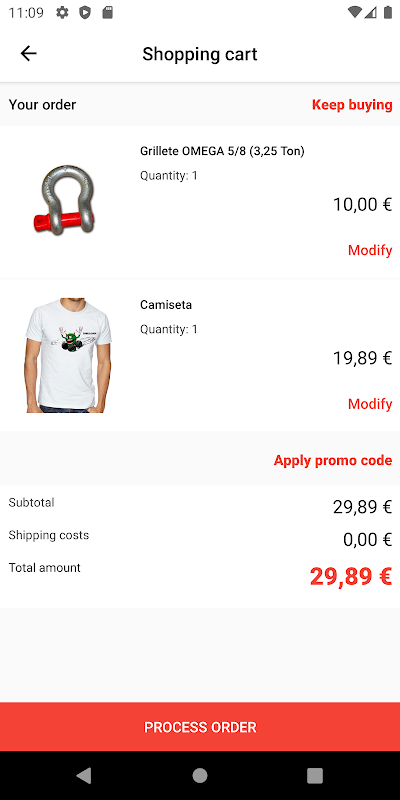Tap the Android home circle button
The image size is (400, 800).
(x=200, y=776)
